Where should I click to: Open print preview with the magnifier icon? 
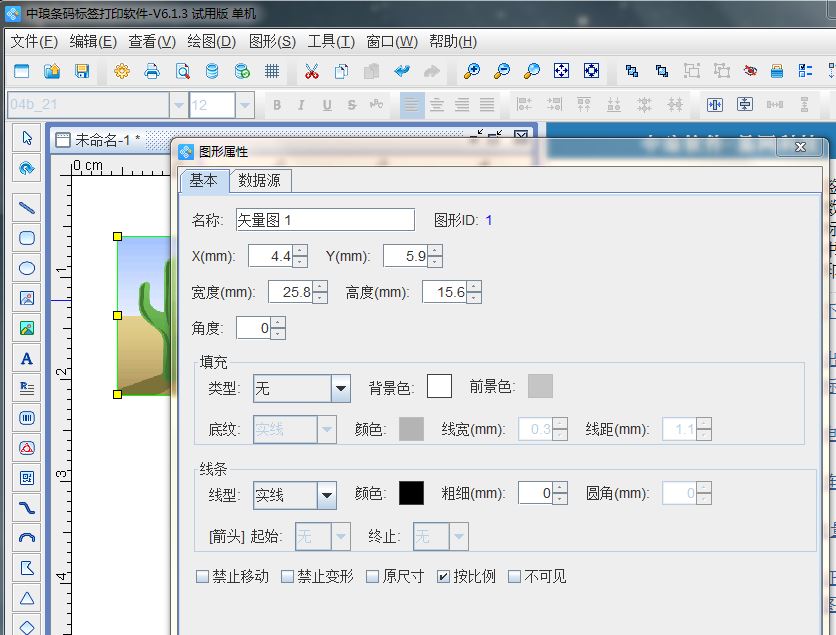(185, 72)
